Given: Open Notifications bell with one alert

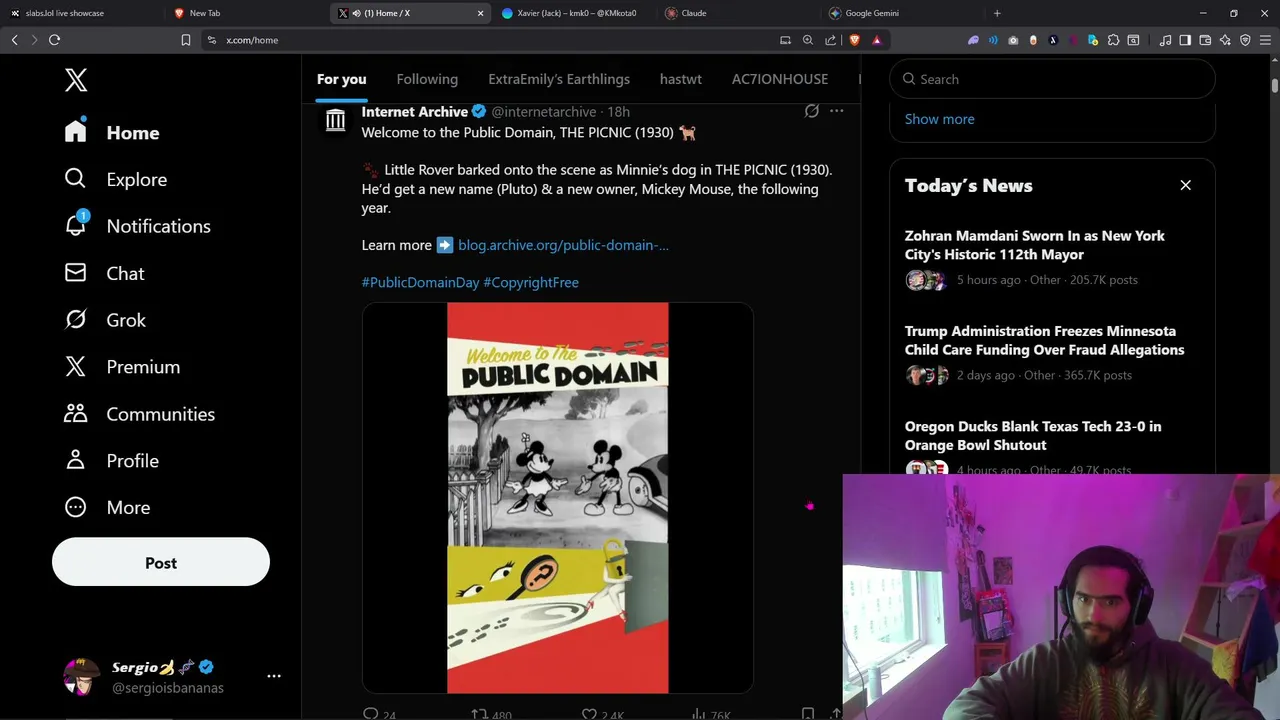Looking at the screenshot, I should pyautogui.click(x=138, y=226).
